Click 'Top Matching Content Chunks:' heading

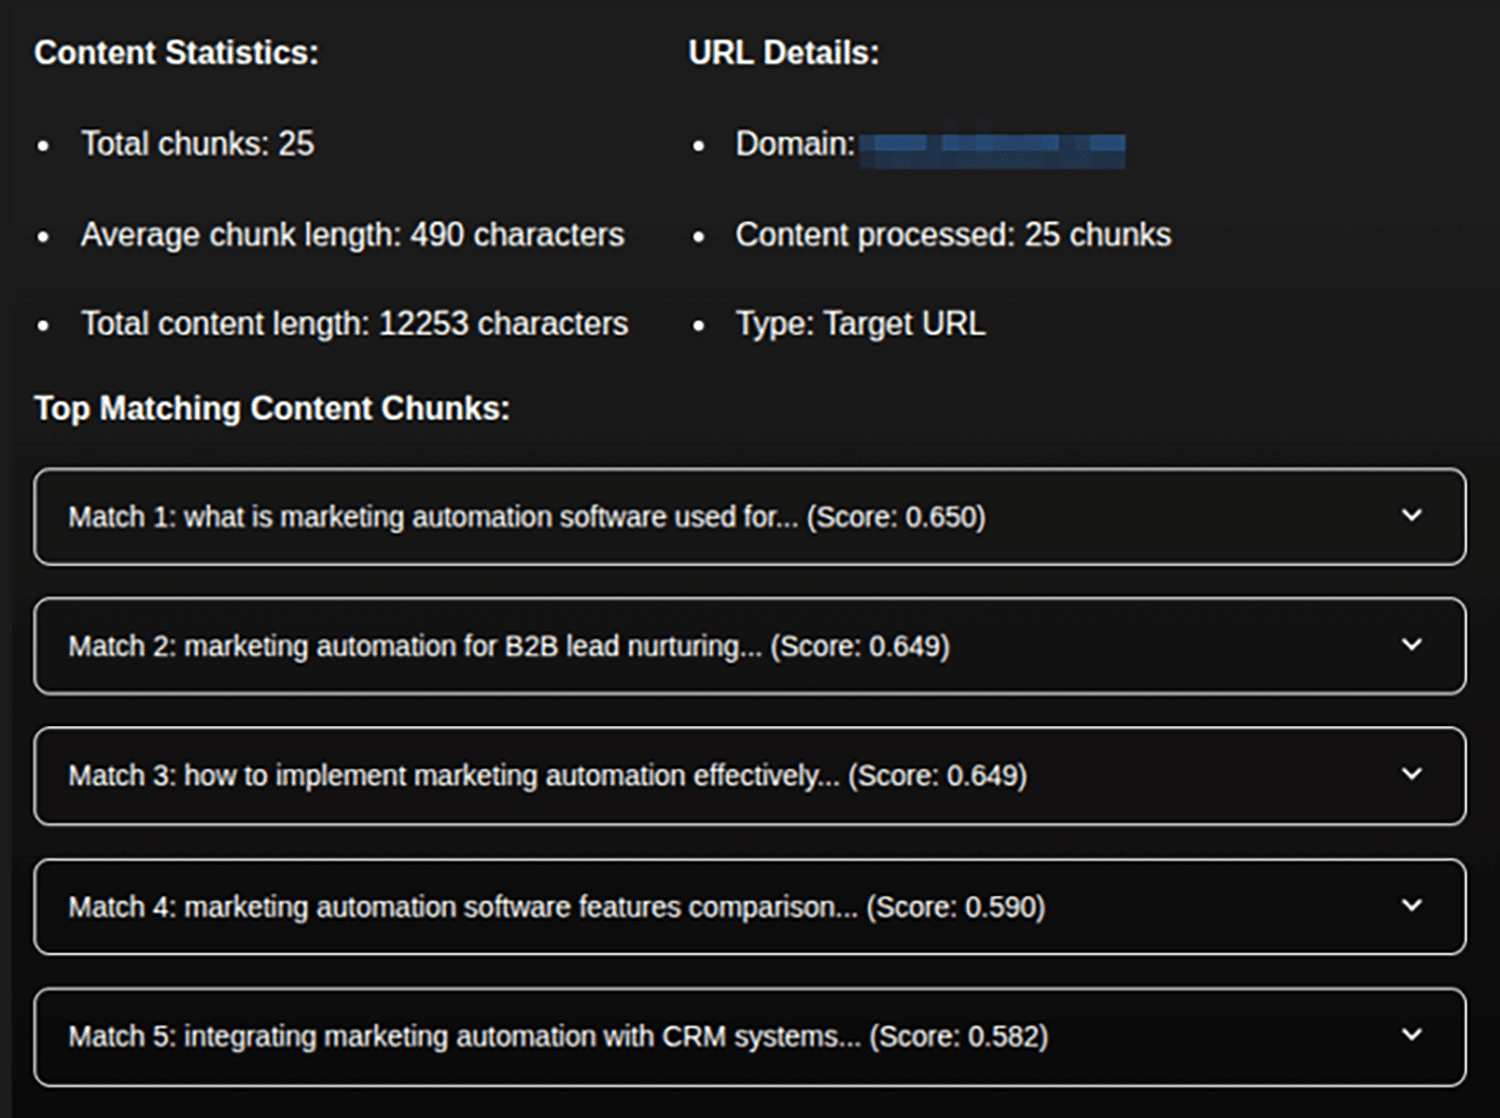click(x=272, y=409)
